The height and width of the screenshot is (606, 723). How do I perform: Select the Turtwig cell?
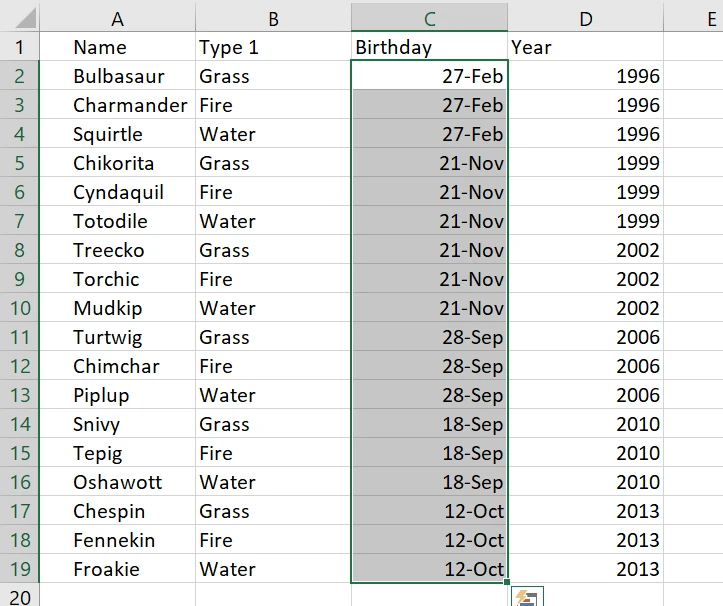click(118, 337)
